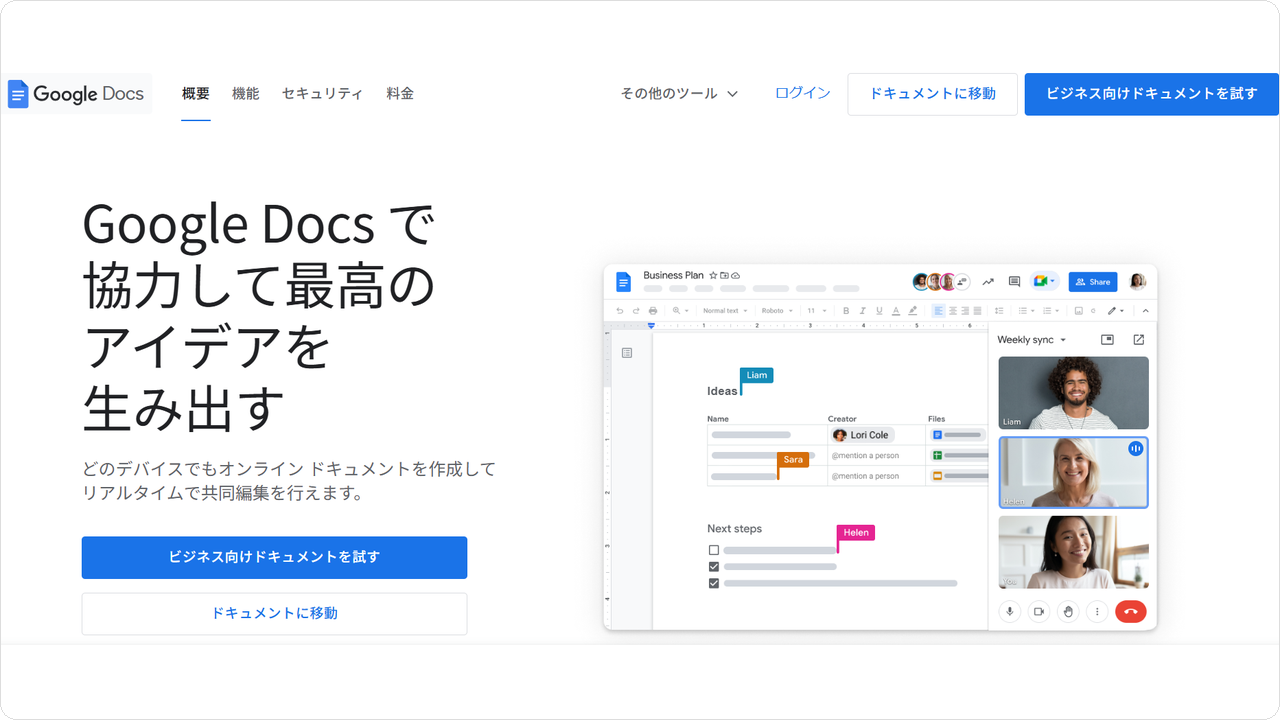
Task: Open the Normal text style dropdown
Action: click(723, 311)
